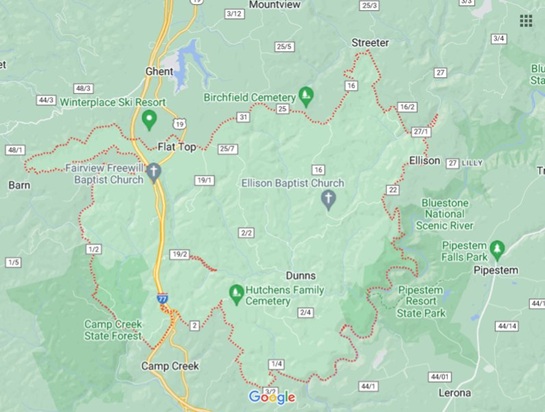Open the Google apps grid icon

(x=526, y=21)
